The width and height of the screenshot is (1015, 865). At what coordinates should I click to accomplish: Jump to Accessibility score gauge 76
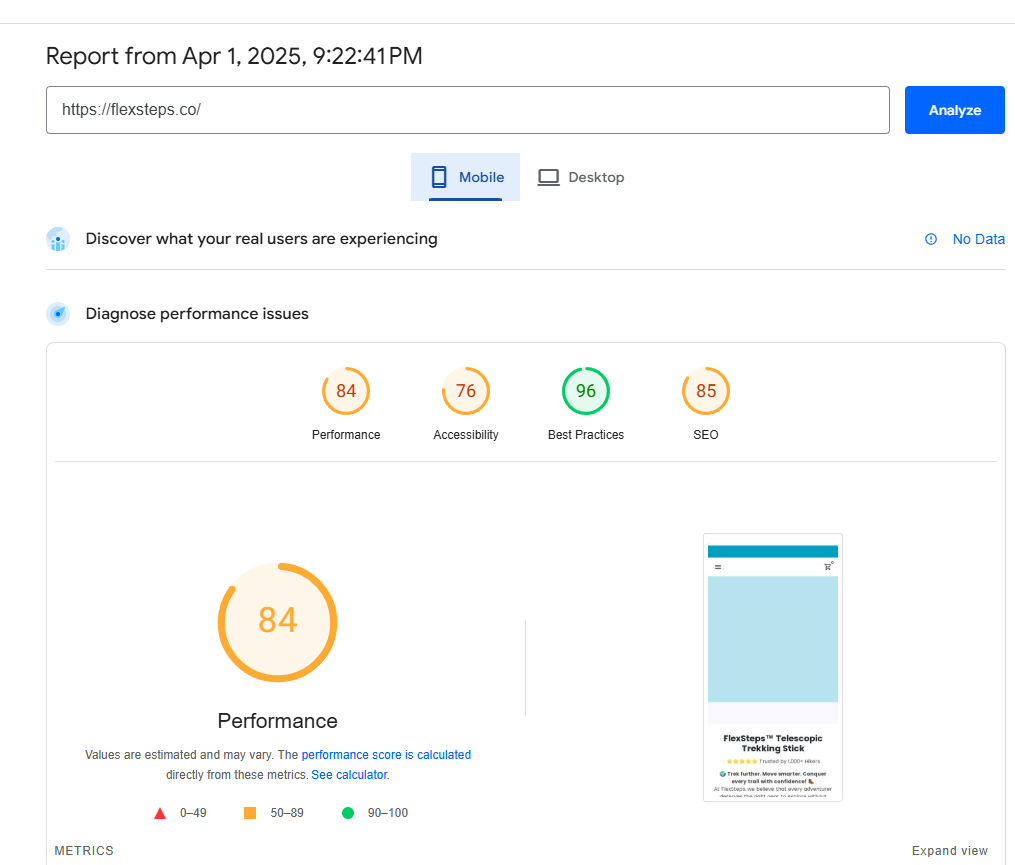point(466,391)
